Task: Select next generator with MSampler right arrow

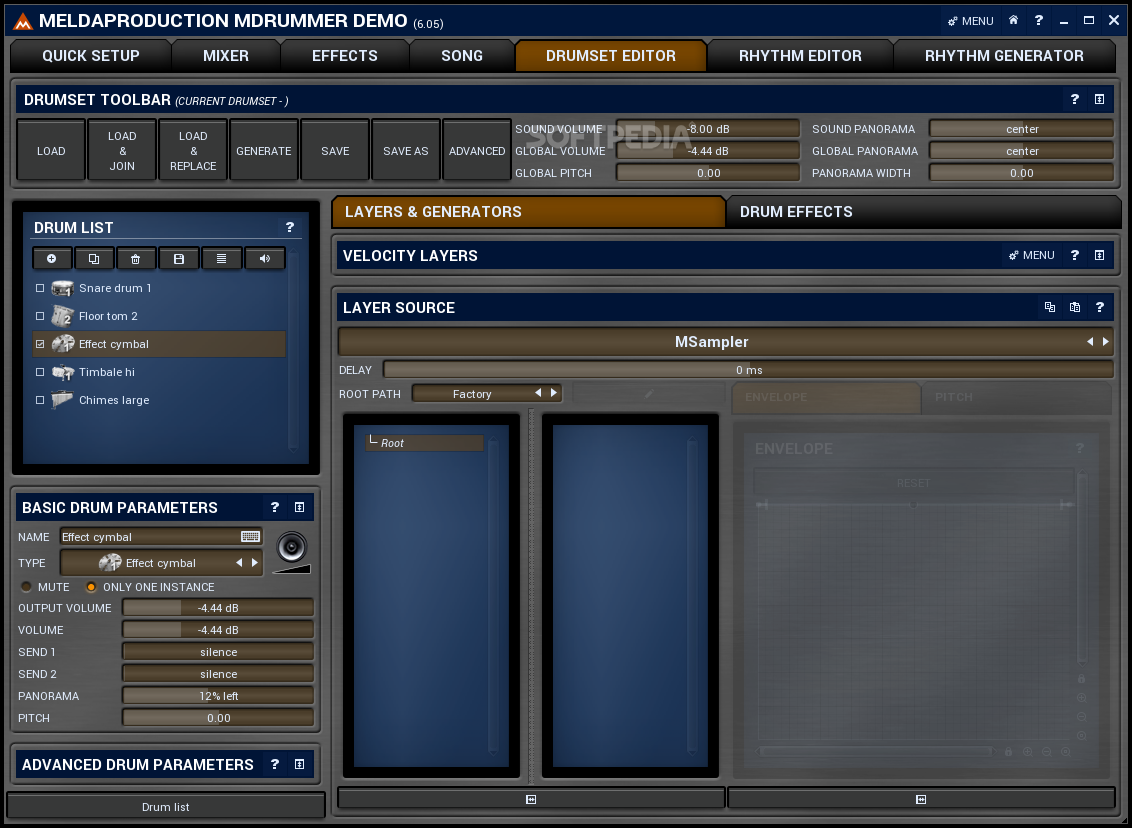Action: [x=1105, y=341]
